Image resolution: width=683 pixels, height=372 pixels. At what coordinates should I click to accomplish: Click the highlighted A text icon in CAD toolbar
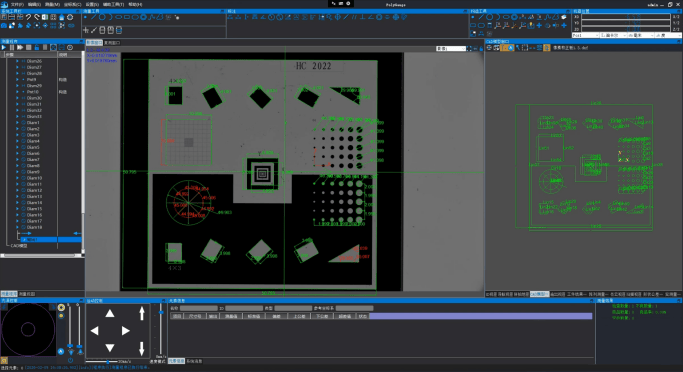pos(511,48)
